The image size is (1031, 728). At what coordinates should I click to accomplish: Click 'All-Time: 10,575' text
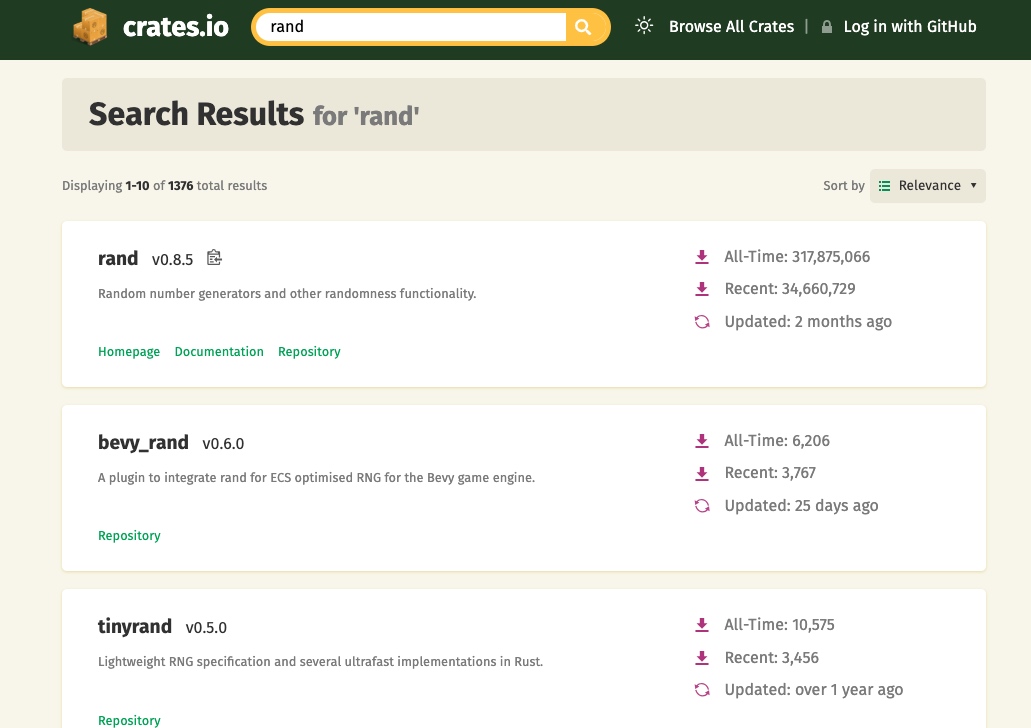(x=779, y=625)
